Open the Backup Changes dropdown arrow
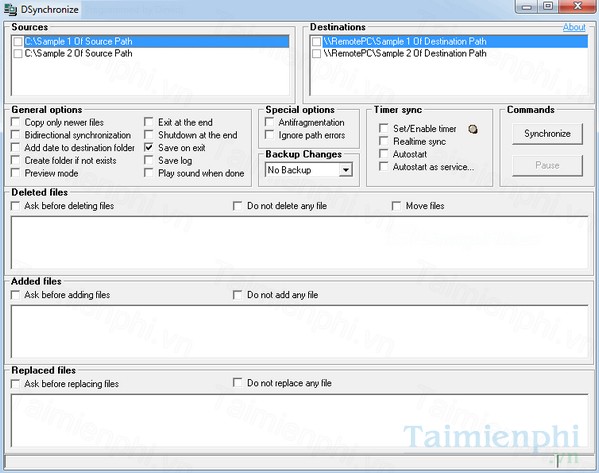599x473 pixels. [345, 170]
